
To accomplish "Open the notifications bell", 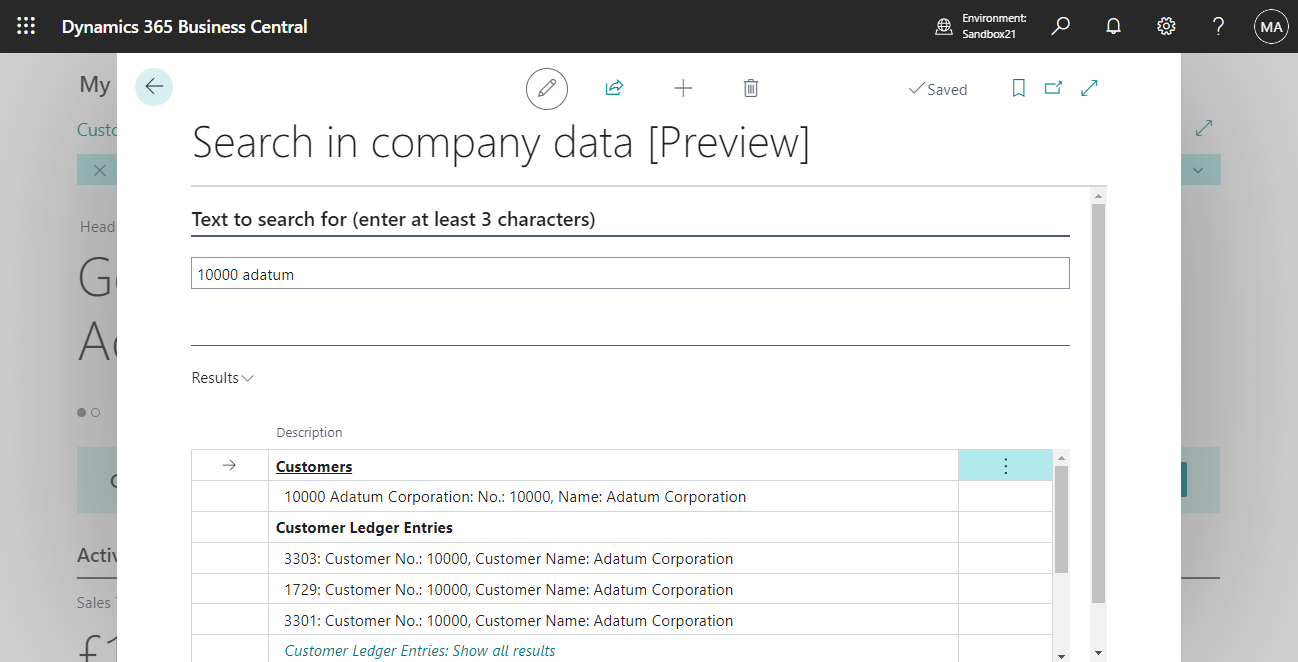I will point(1113,26).
